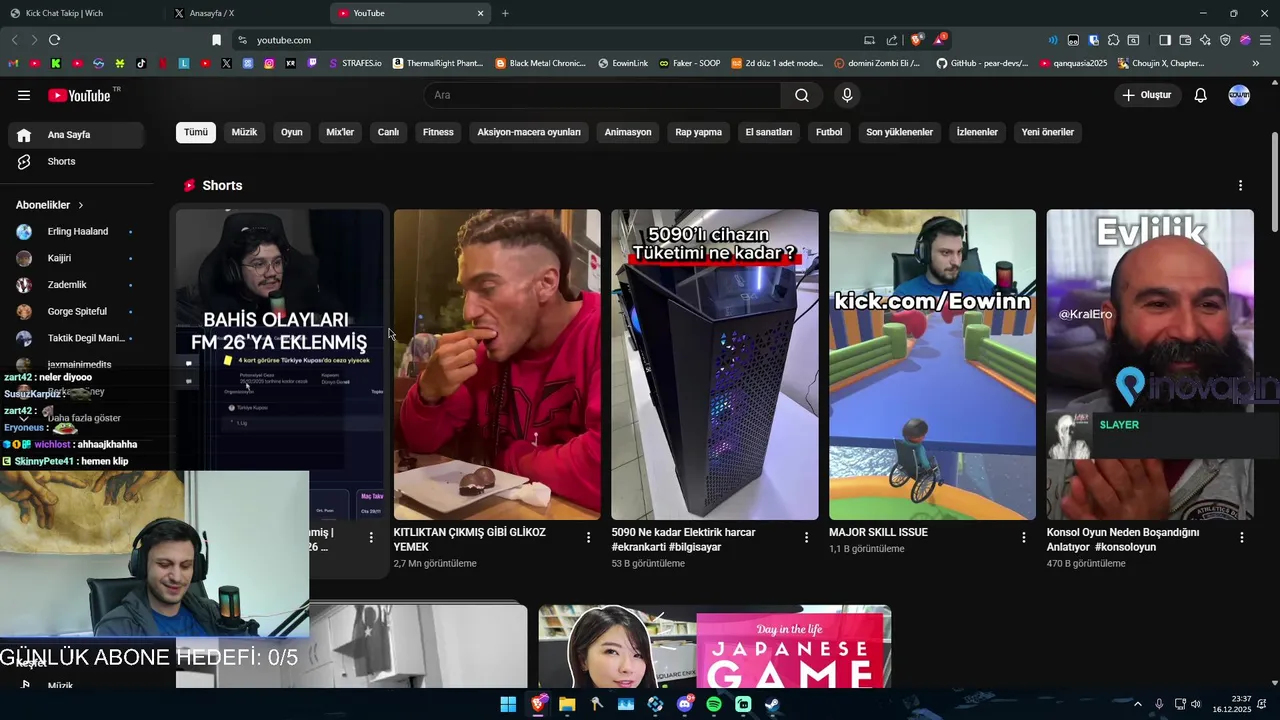Open options menu for KITLIKTAN ÇIKMIŞ short
Viewport: 1280px width, 720px height.
(x=588, y=538)
